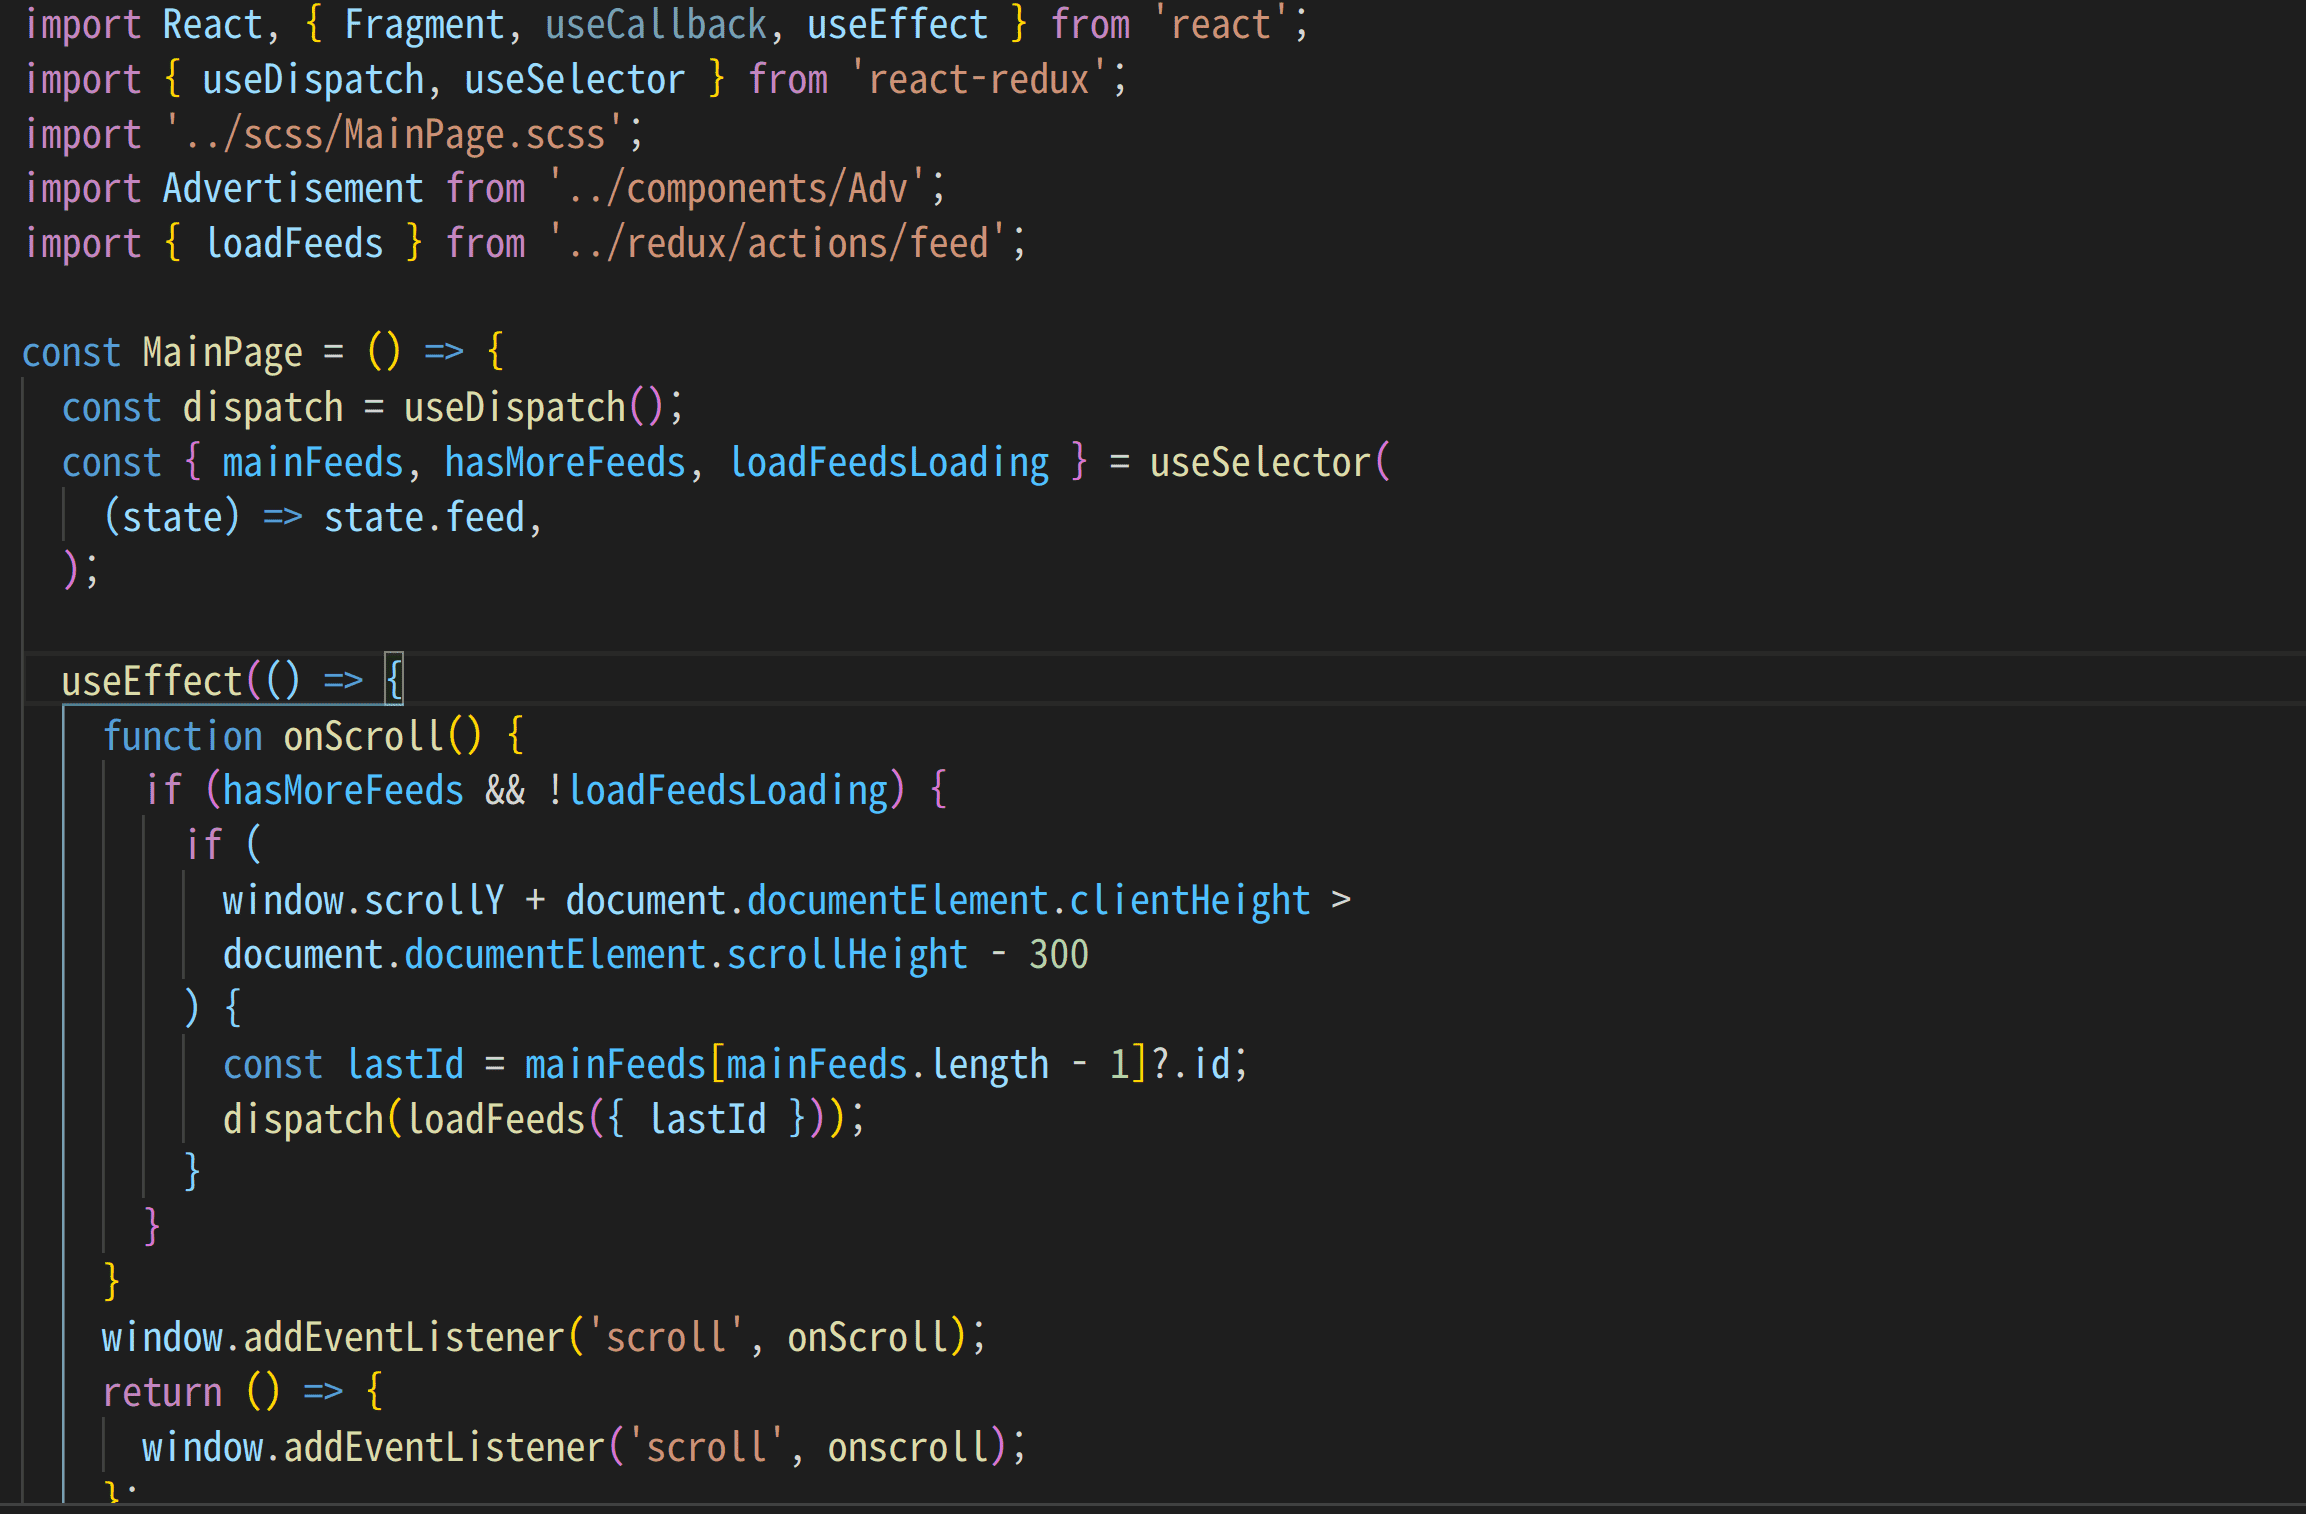Image resolution: width=2306 pixels, height=1514 pixels.
Task: Click 'Advertisement' in its import statement
Action: 292,188
